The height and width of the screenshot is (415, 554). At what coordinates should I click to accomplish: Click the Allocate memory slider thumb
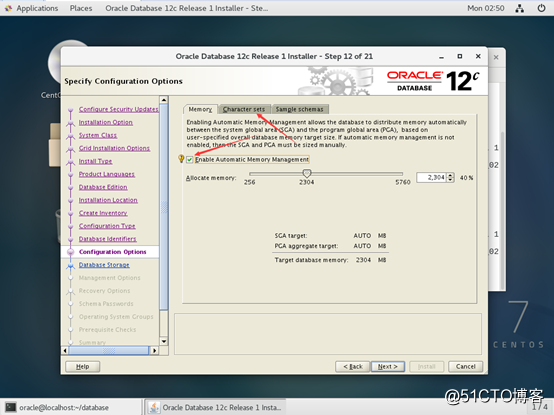[307, 173]
